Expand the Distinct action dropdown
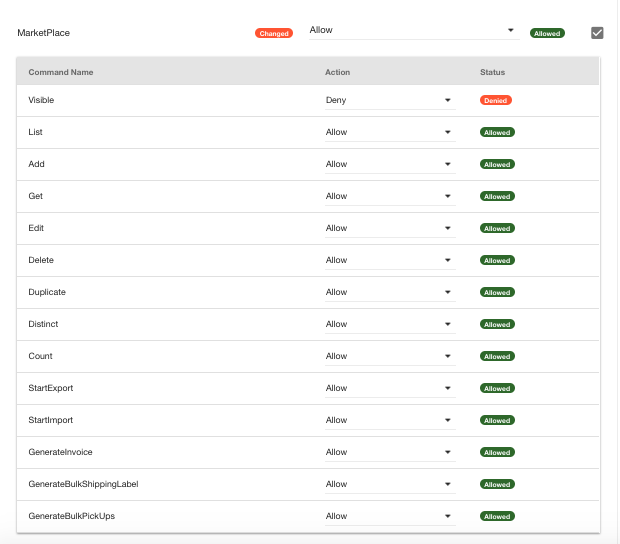This screenshot has width=620, height=544. [x=390, y=324]
